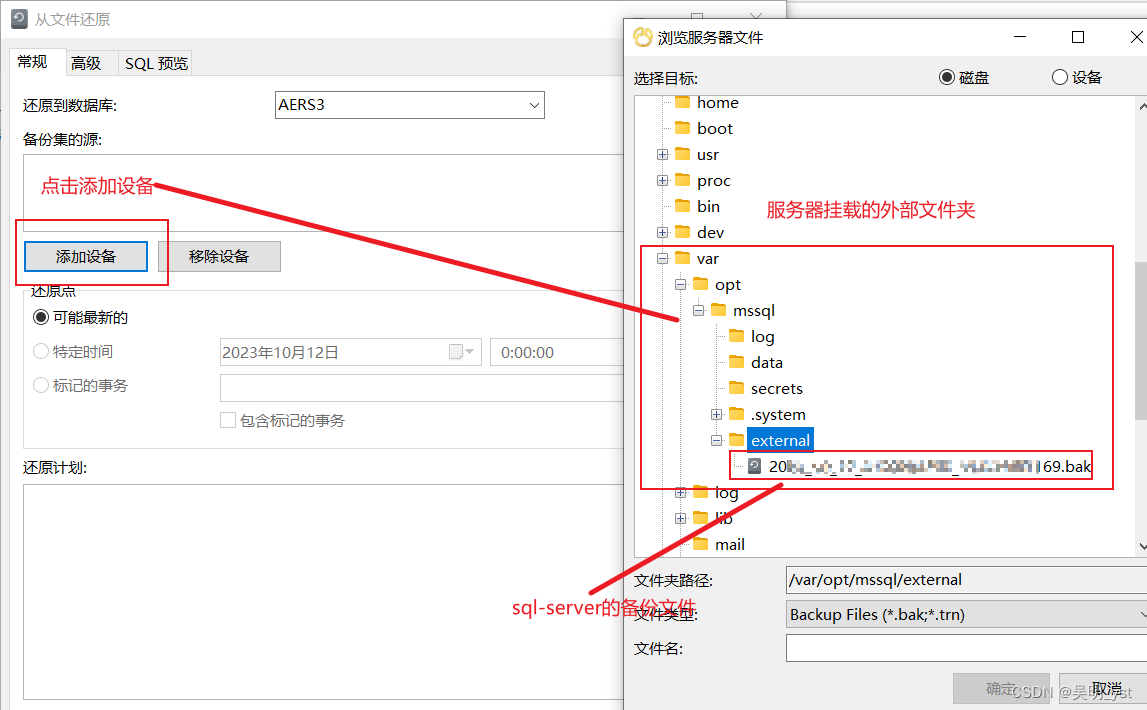Collapse the var folder node

663,258
